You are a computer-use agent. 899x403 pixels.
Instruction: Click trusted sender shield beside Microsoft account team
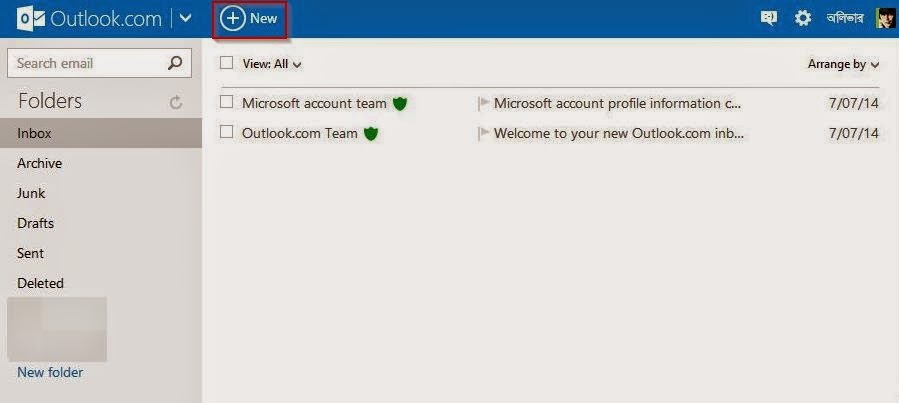click(x=400, y=104)
